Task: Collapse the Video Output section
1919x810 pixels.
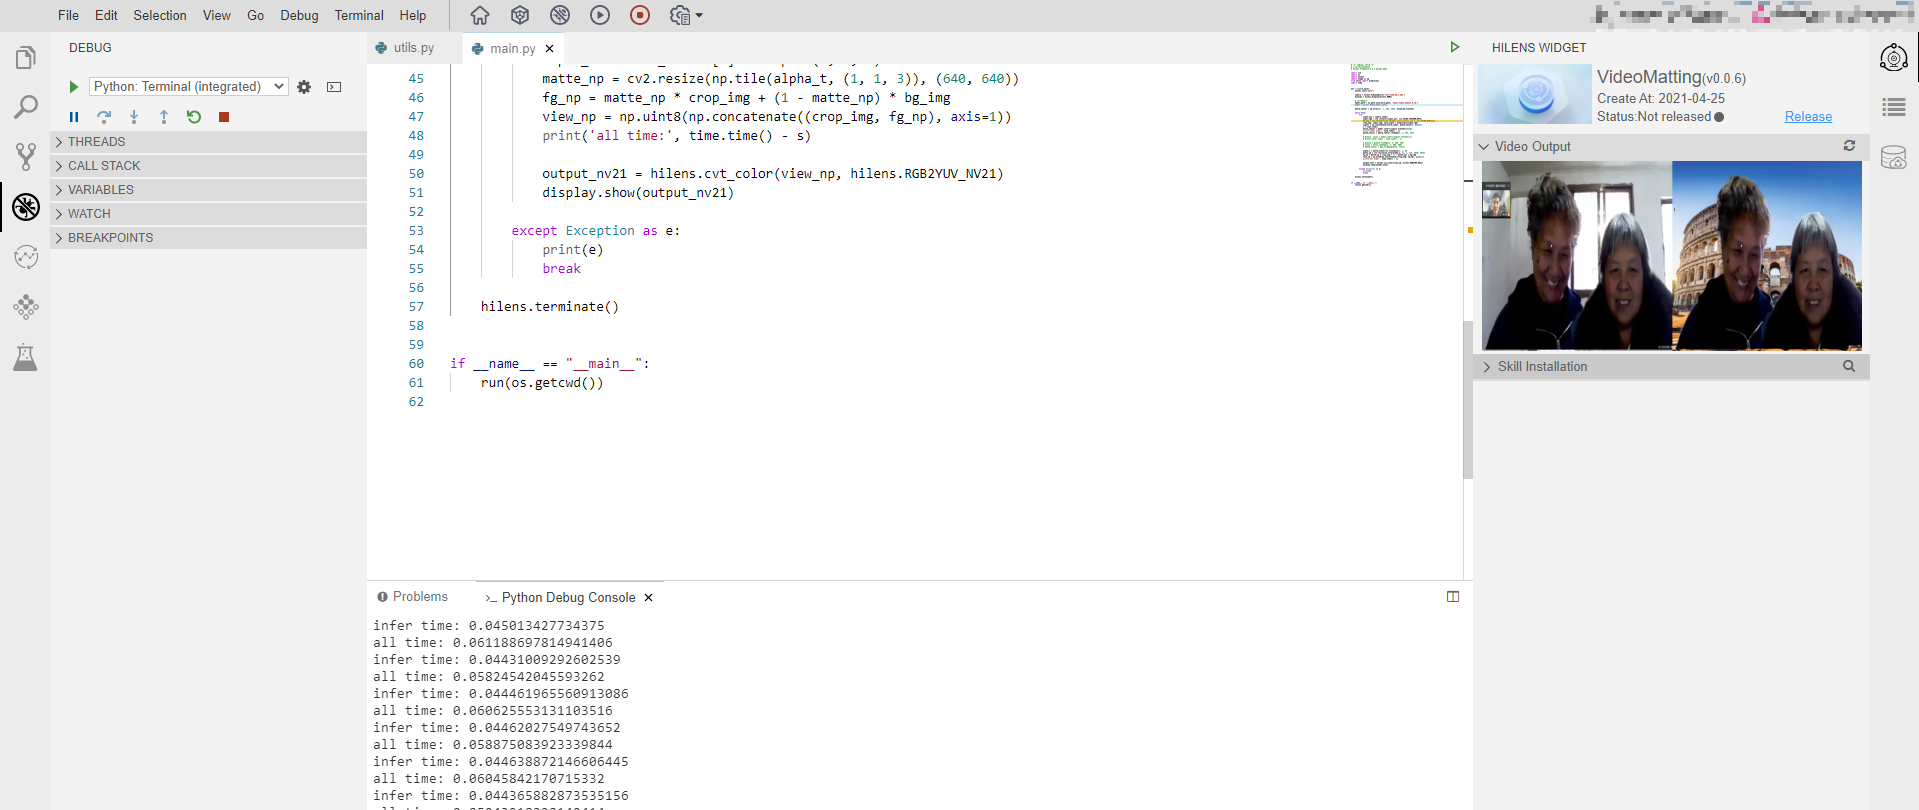Action: (1672, 146)
